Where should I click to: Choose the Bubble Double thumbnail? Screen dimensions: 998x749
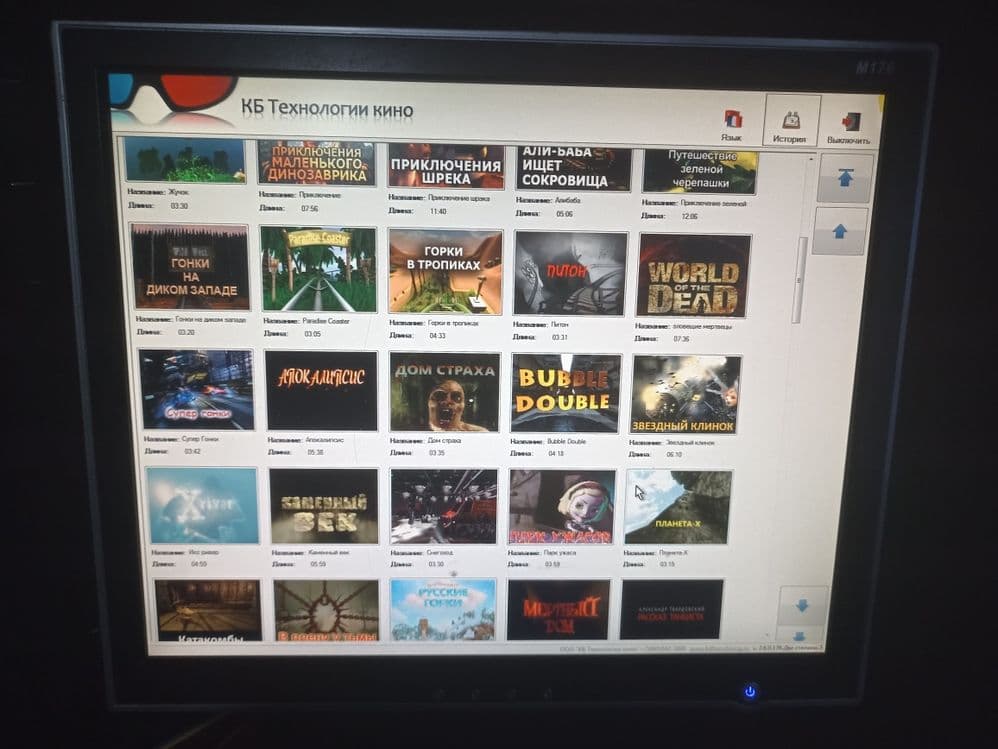566,394
